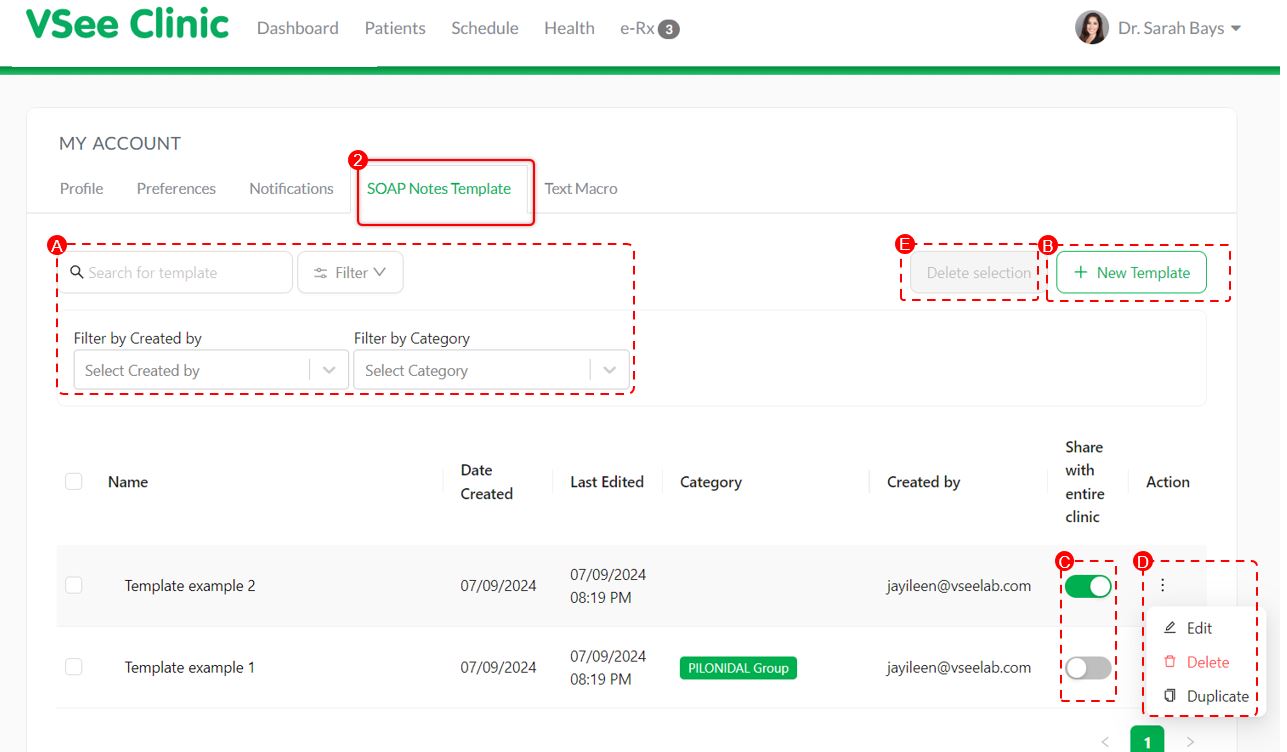The width and height of the screenshot is (1287, 752).
Task: Check the Template example 1 checkbox
Action: [73, 666]
